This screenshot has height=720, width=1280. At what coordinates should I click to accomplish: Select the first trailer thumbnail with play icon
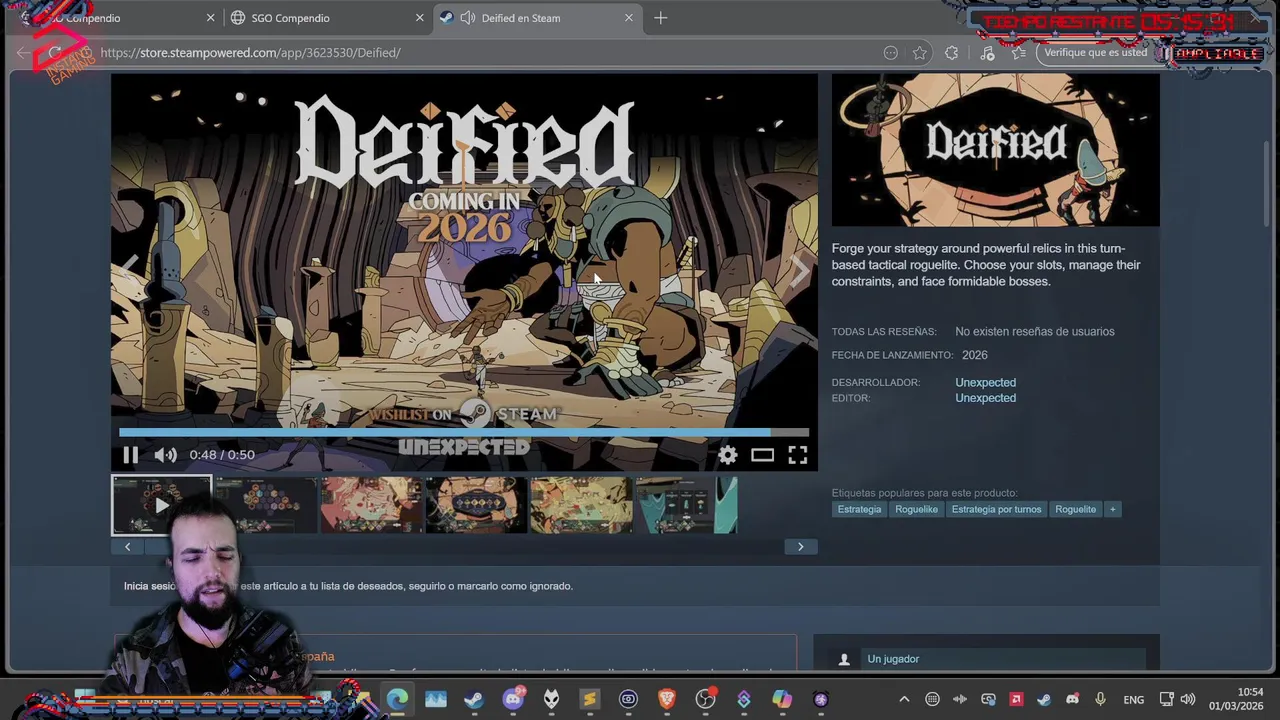(x=161, y=505)
